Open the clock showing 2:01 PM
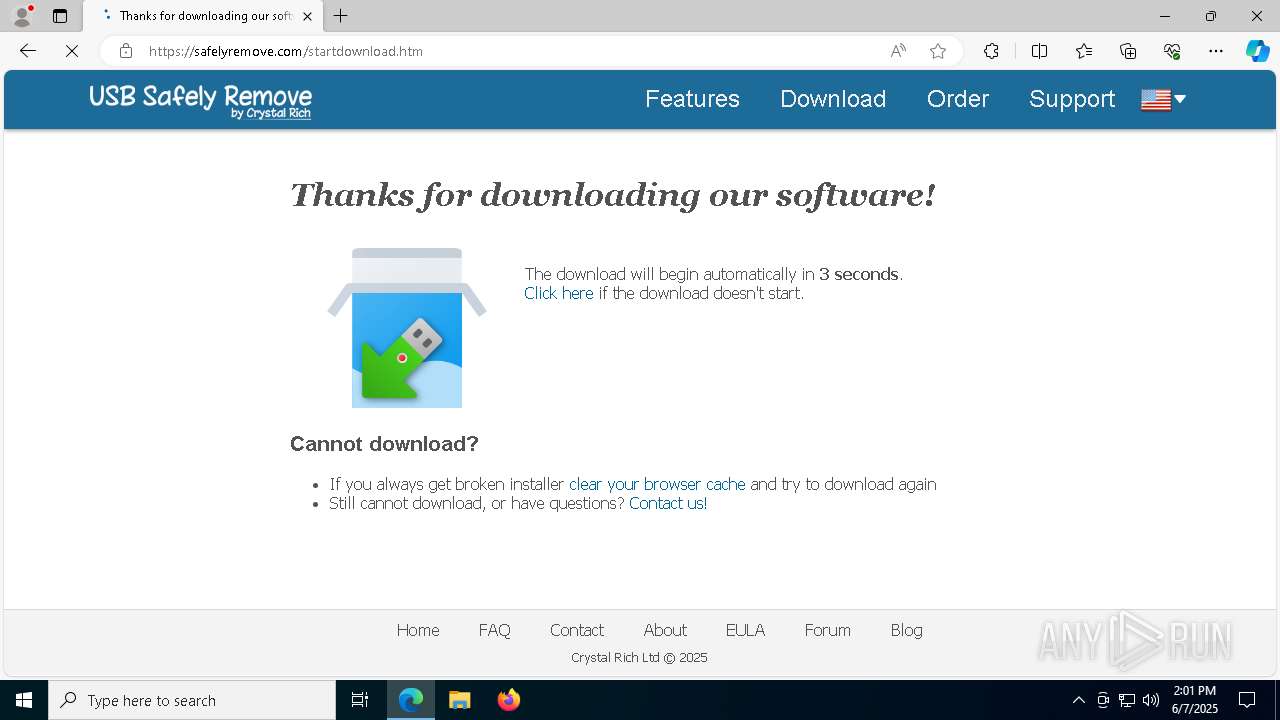This screenshot has width=1280, height=720. [x=1194, y=700]
